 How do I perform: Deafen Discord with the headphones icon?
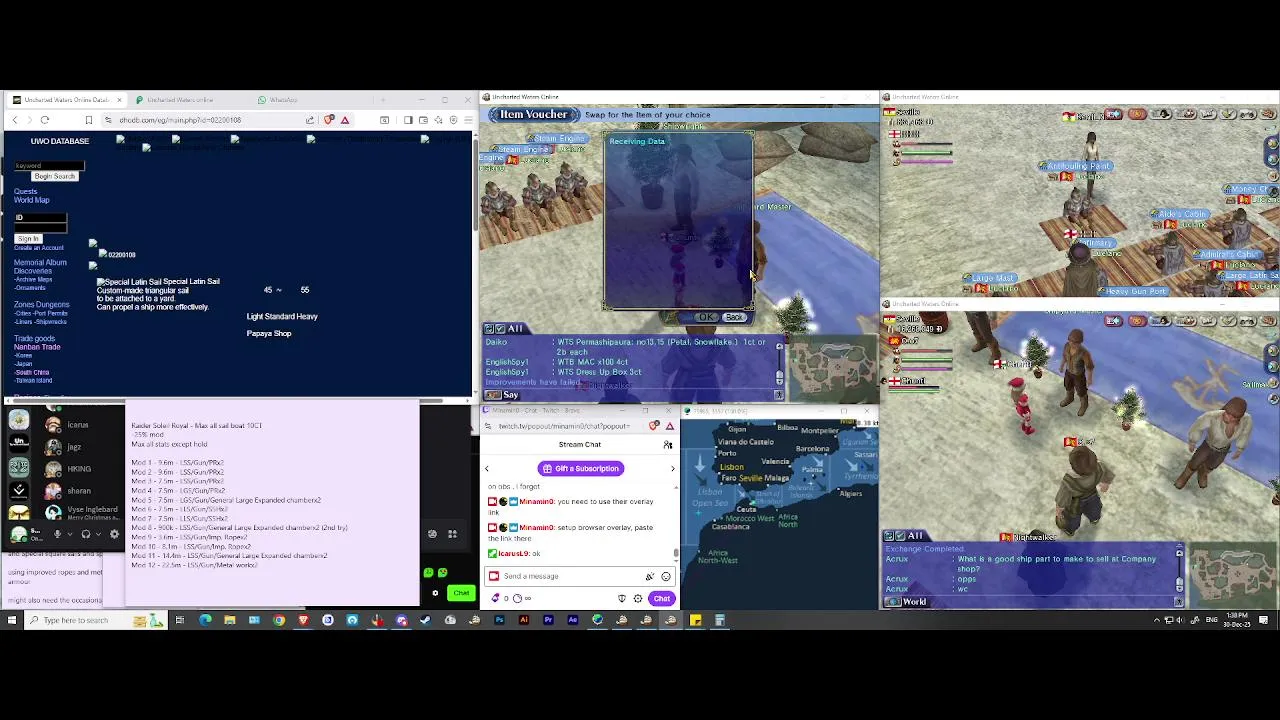pyautogui.click(x=86, y=534)
